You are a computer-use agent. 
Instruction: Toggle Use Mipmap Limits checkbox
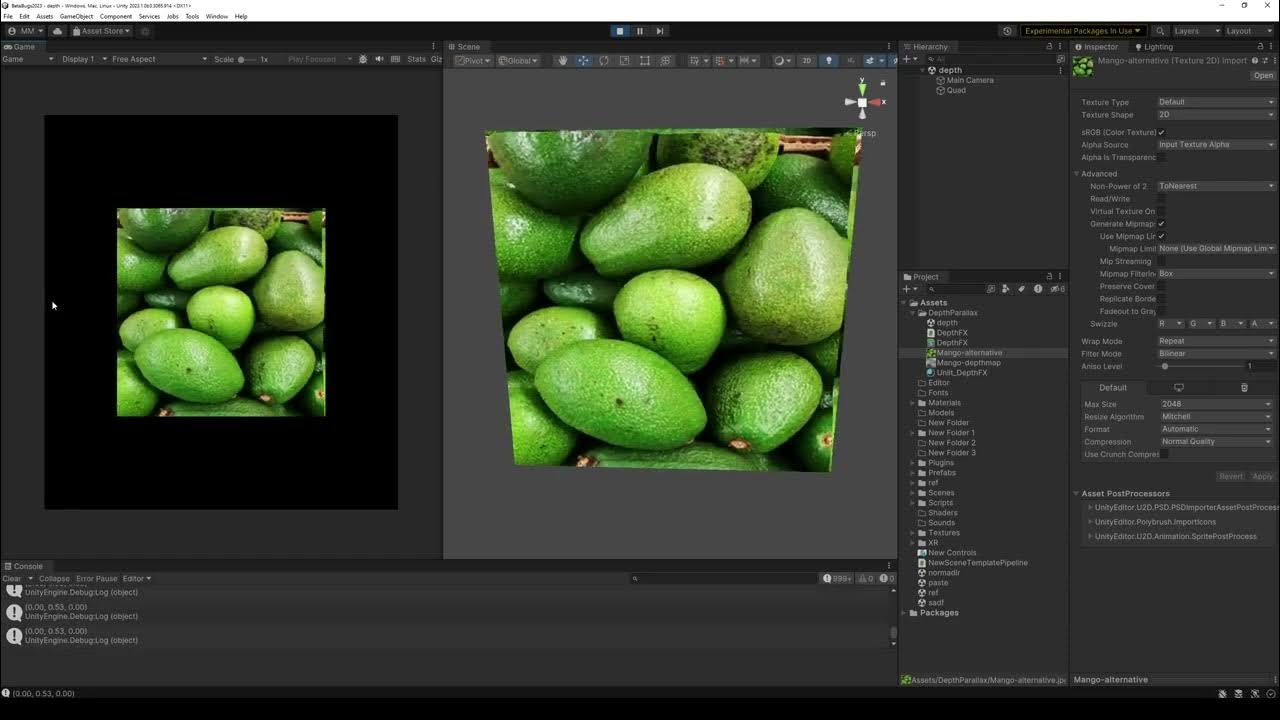coord(1161,236)
